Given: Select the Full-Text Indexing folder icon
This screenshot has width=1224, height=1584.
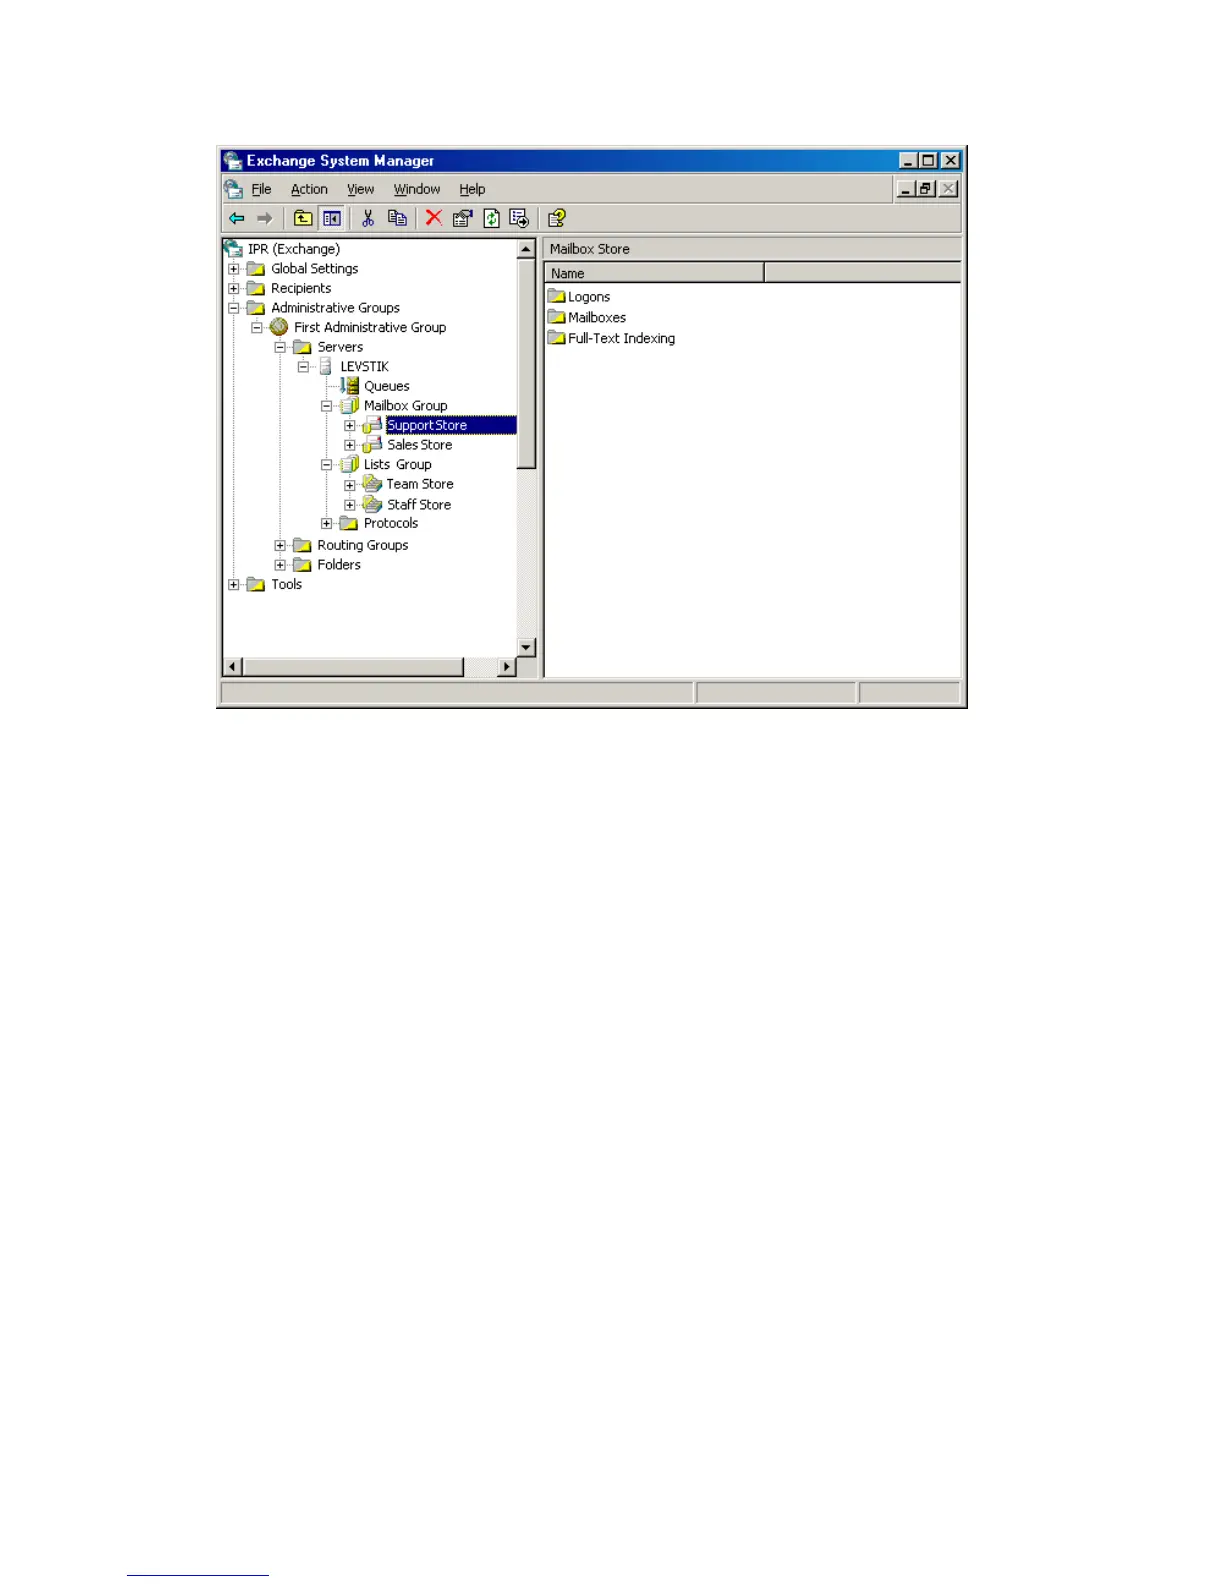Looking at the screenshot, I should (557, 338).
